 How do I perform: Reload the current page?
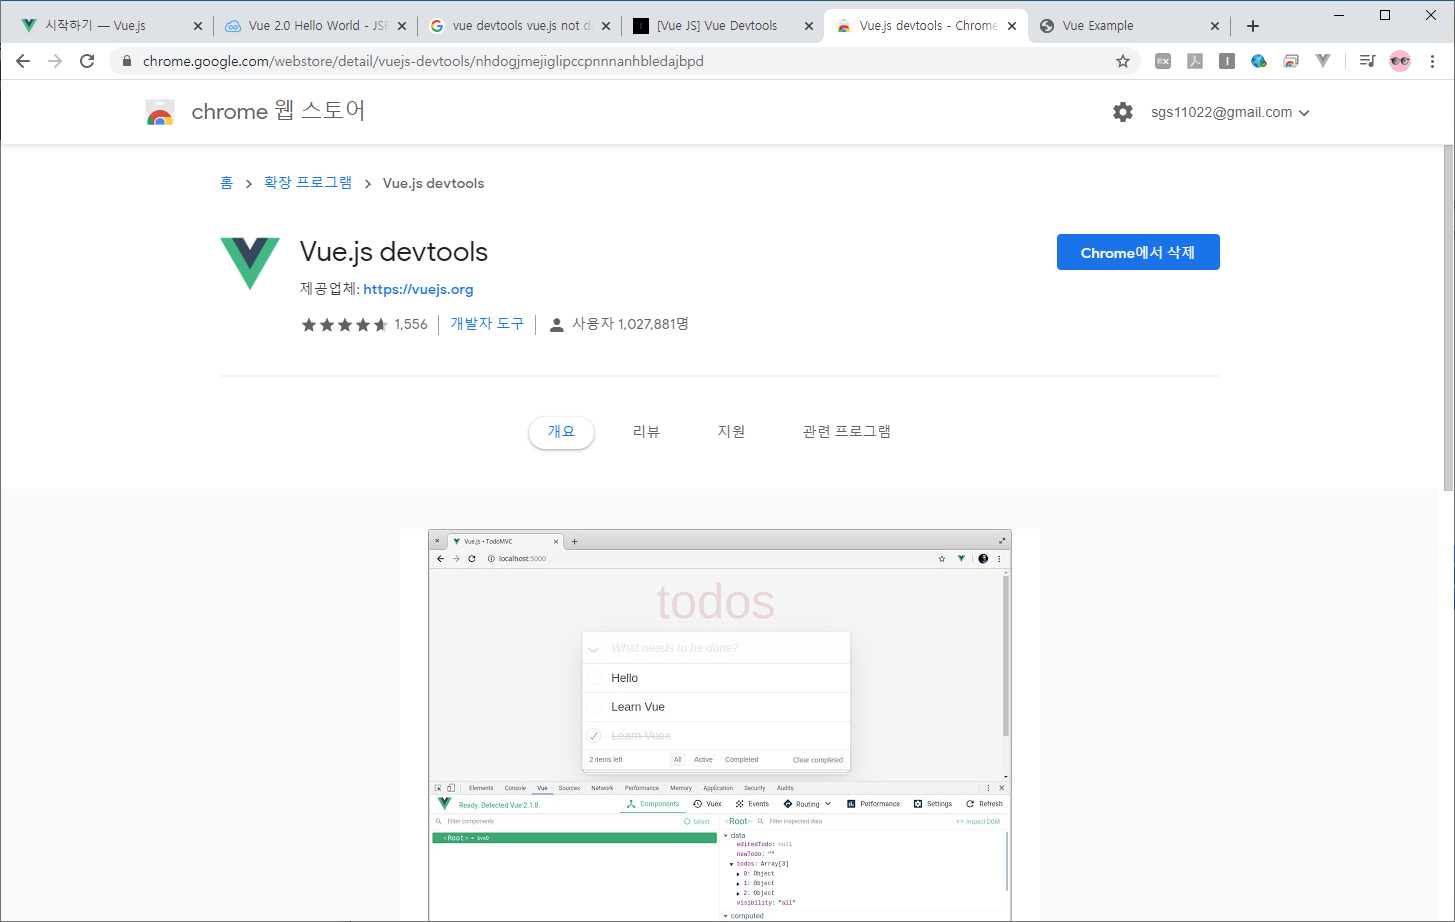coord(87,61)
